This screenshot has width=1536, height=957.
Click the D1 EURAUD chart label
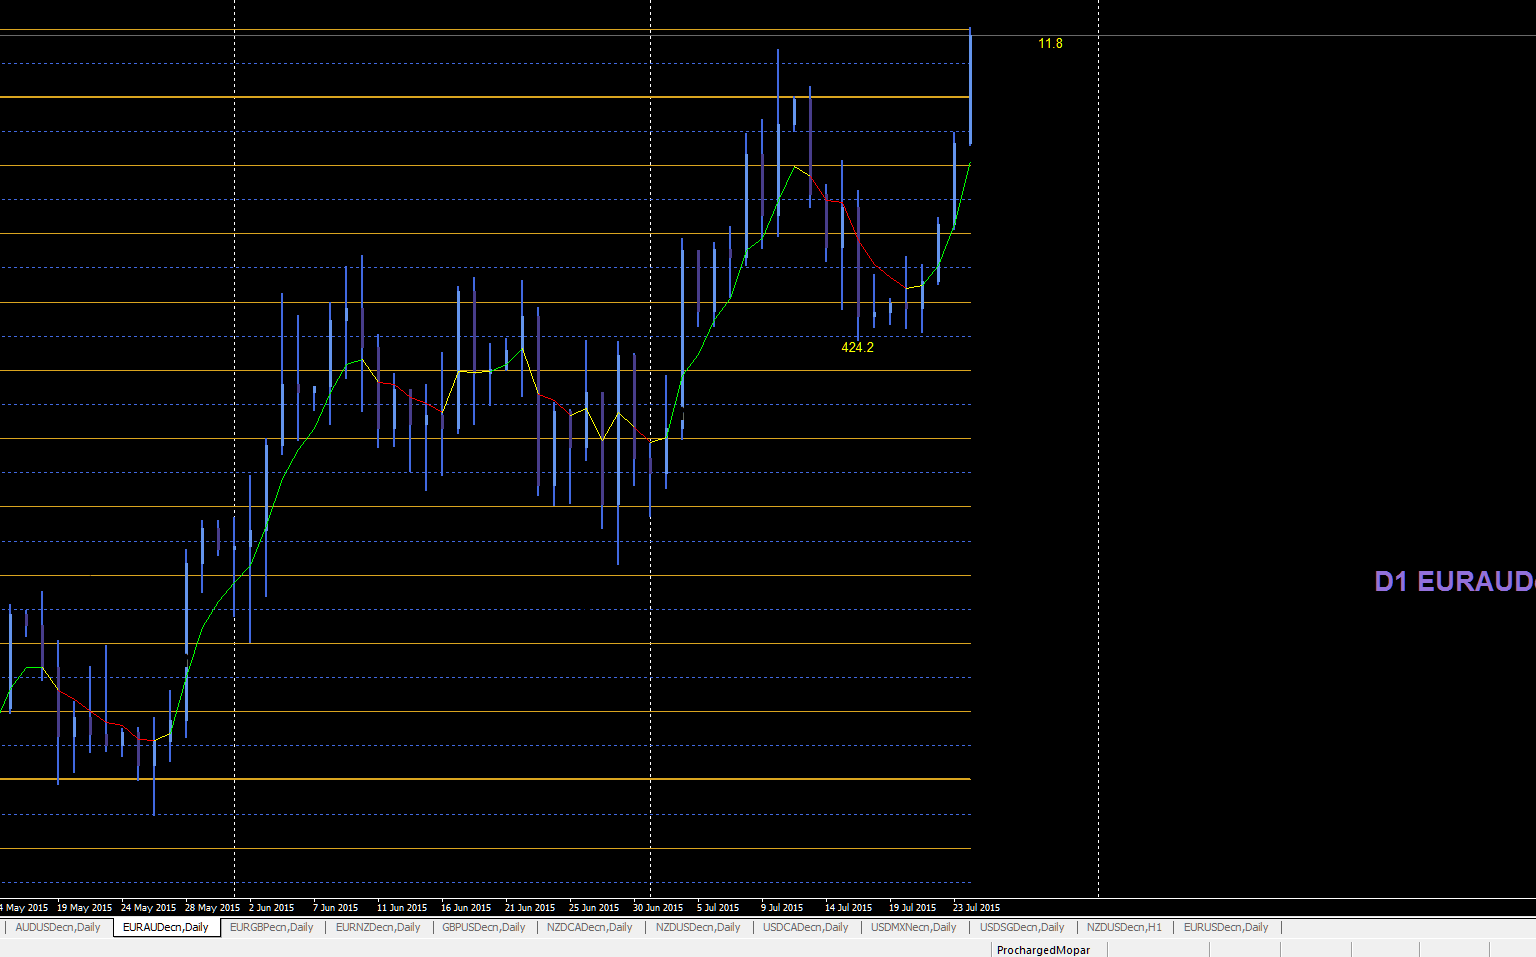pos(1455,581)
